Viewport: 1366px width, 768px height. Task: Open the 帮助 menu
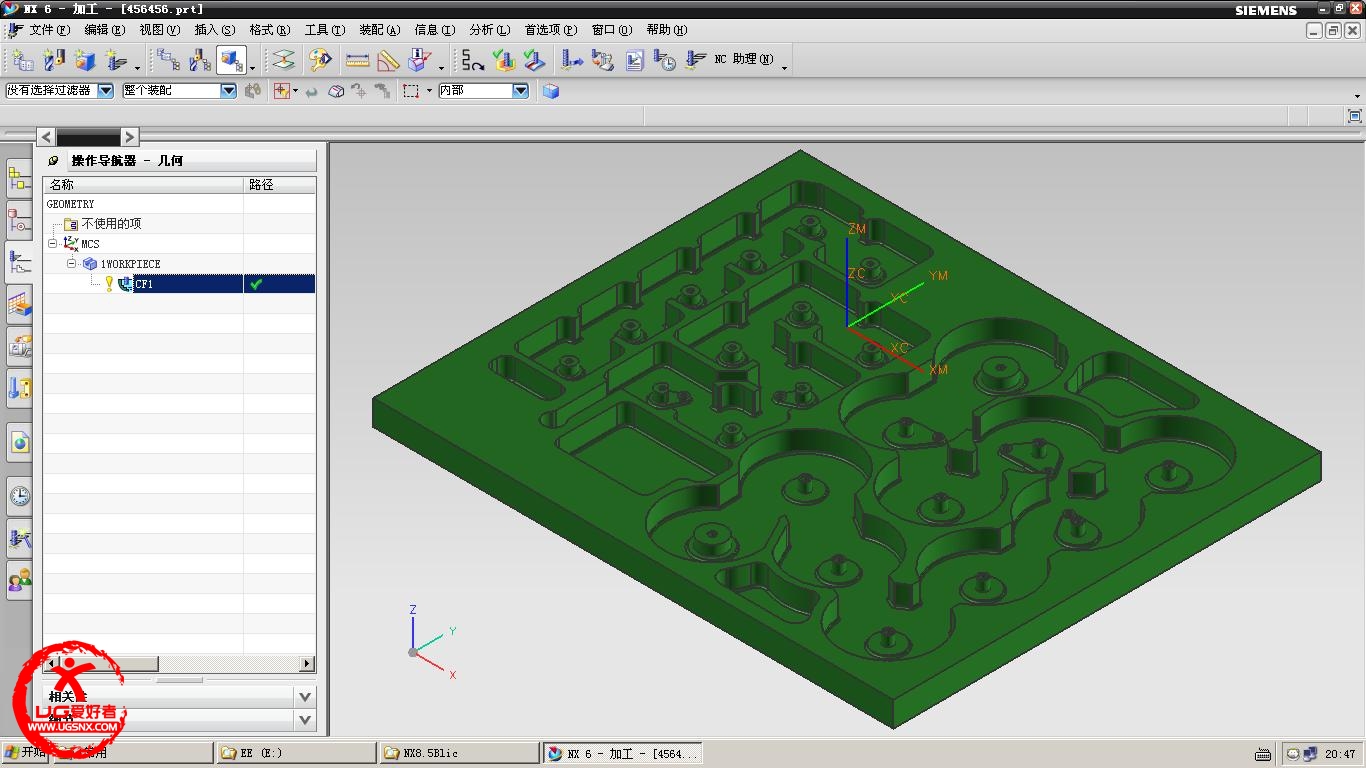pos(666,30)
